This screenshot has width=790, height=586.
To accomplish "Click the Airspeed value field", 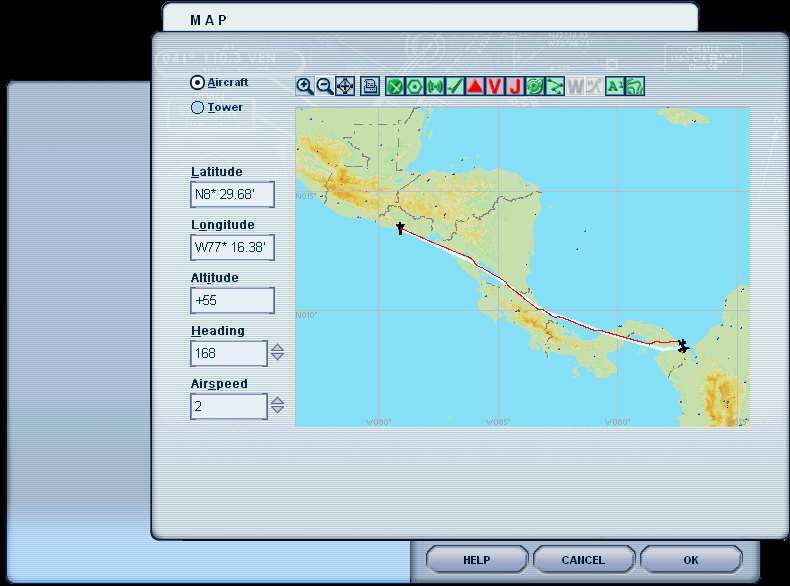I will coord(229,406).
